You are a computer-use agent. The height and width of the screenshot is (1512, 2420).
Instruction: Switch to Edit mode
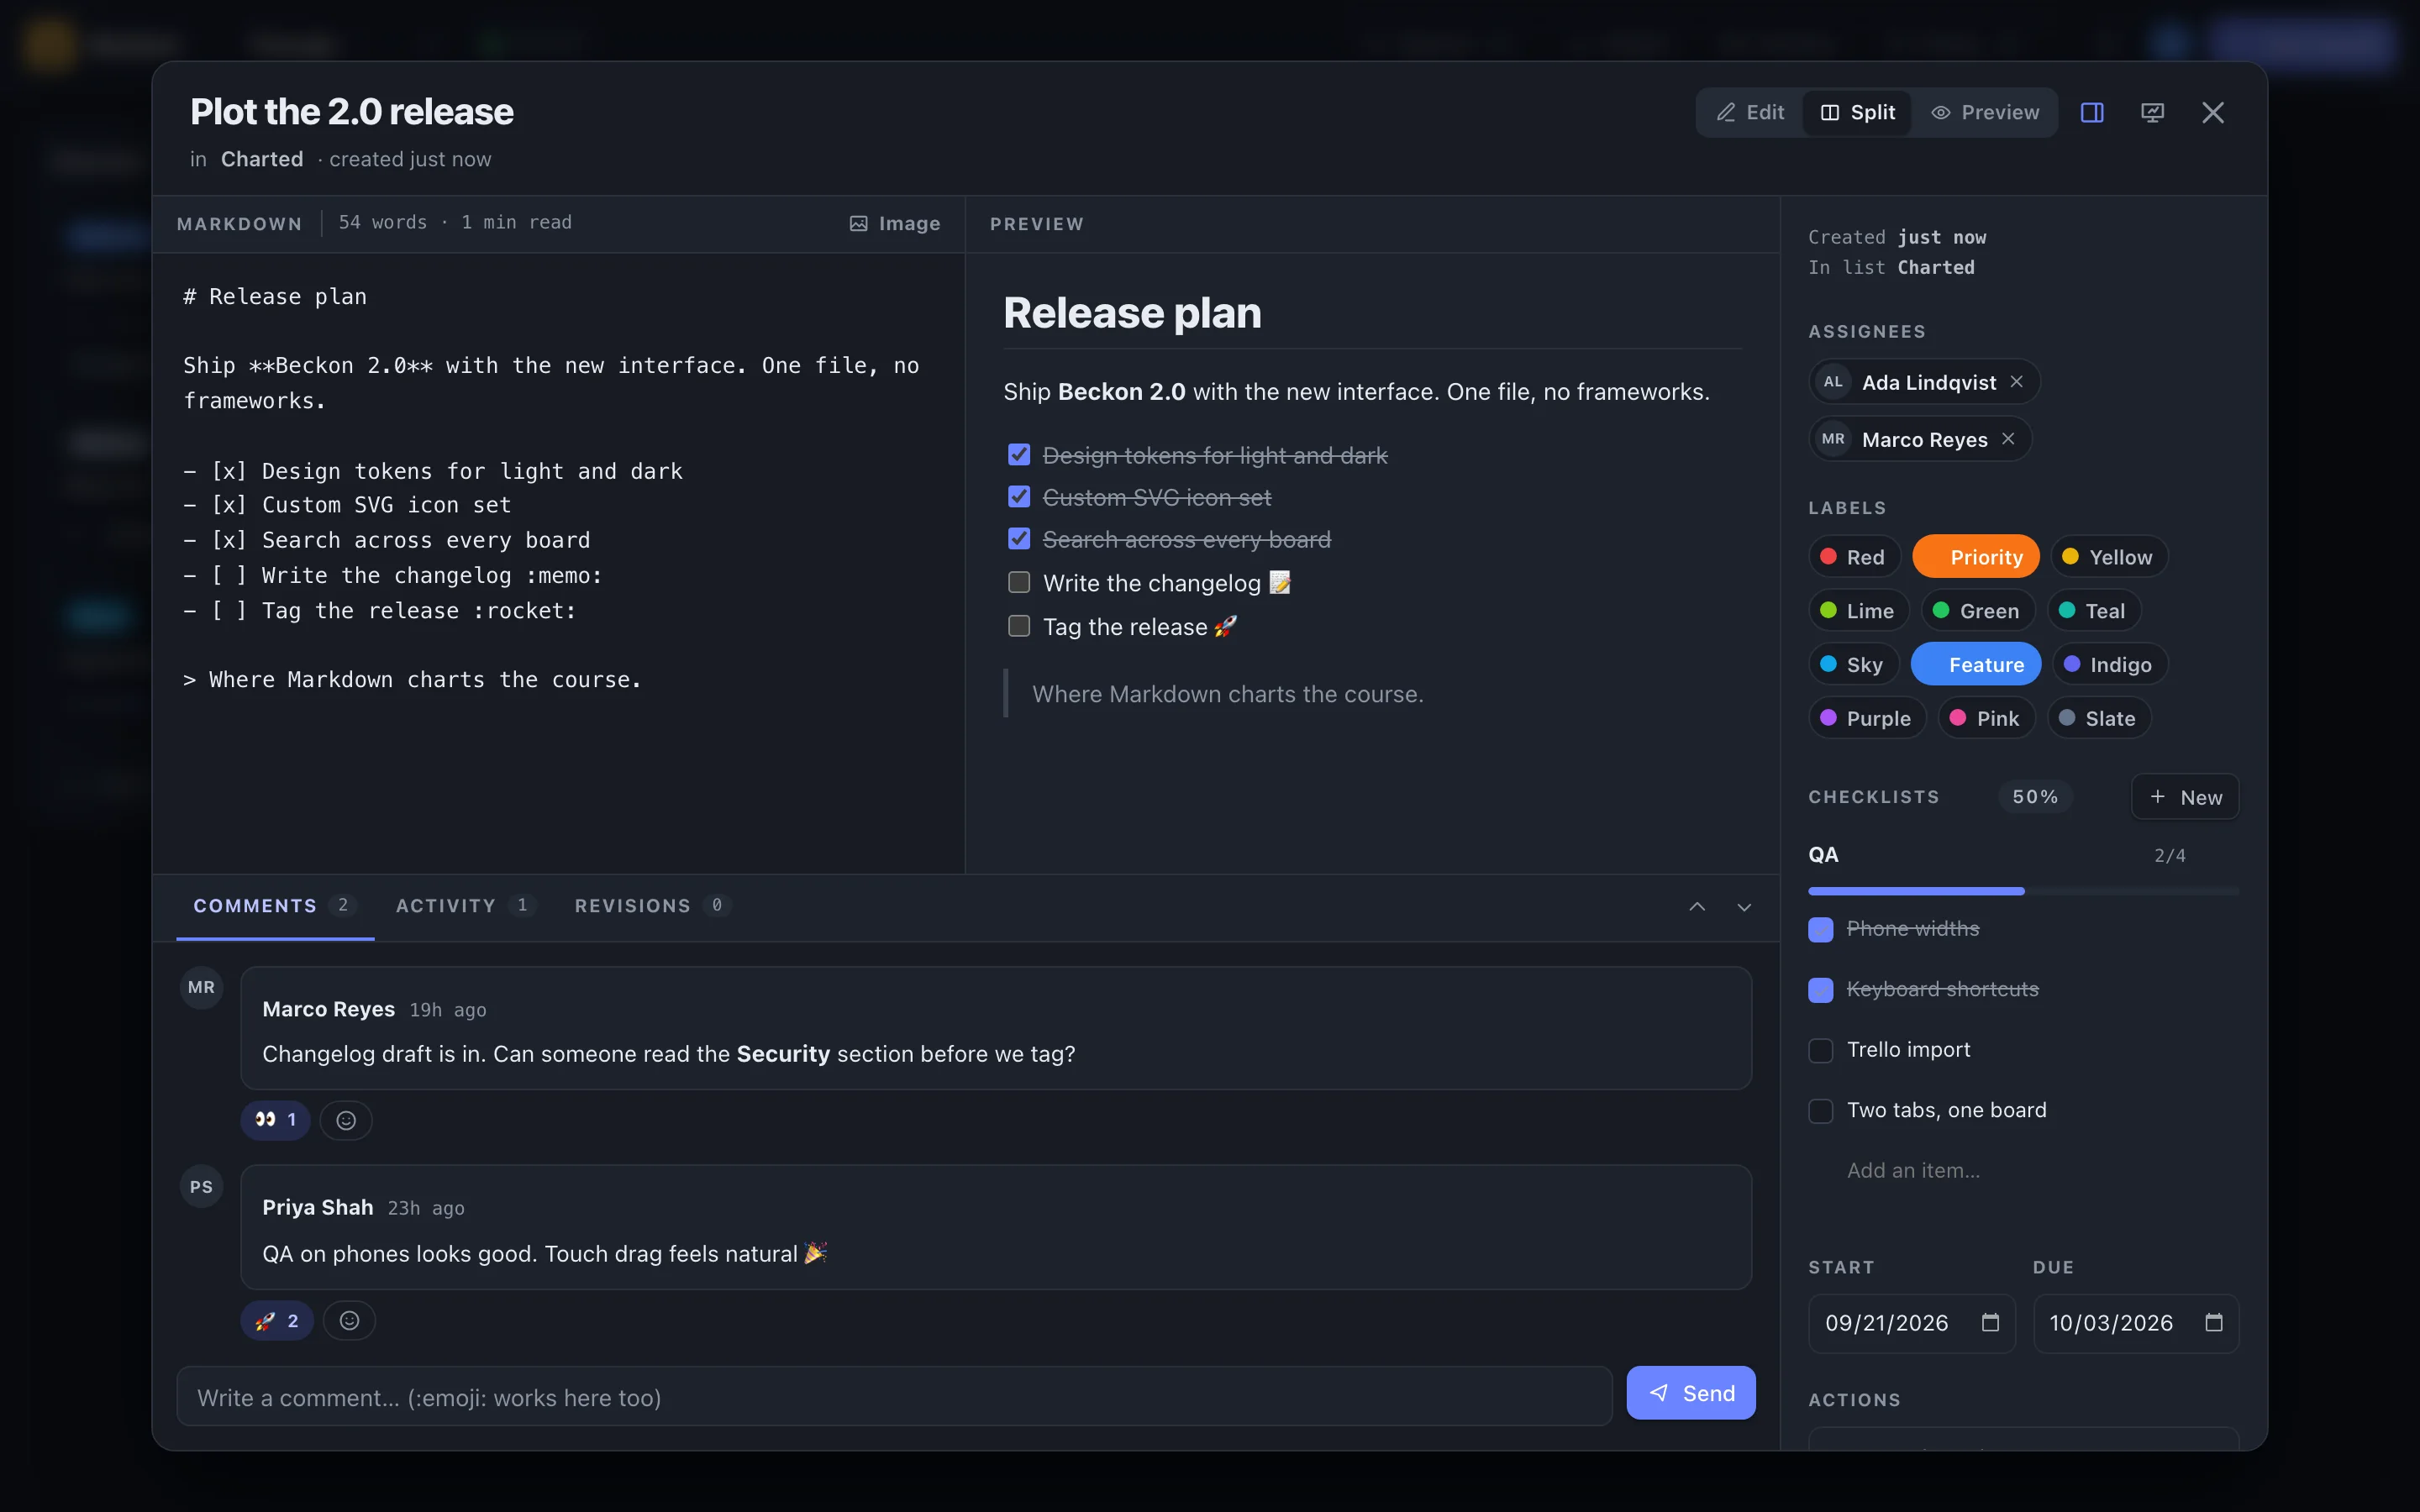[x=1750, y=113]
